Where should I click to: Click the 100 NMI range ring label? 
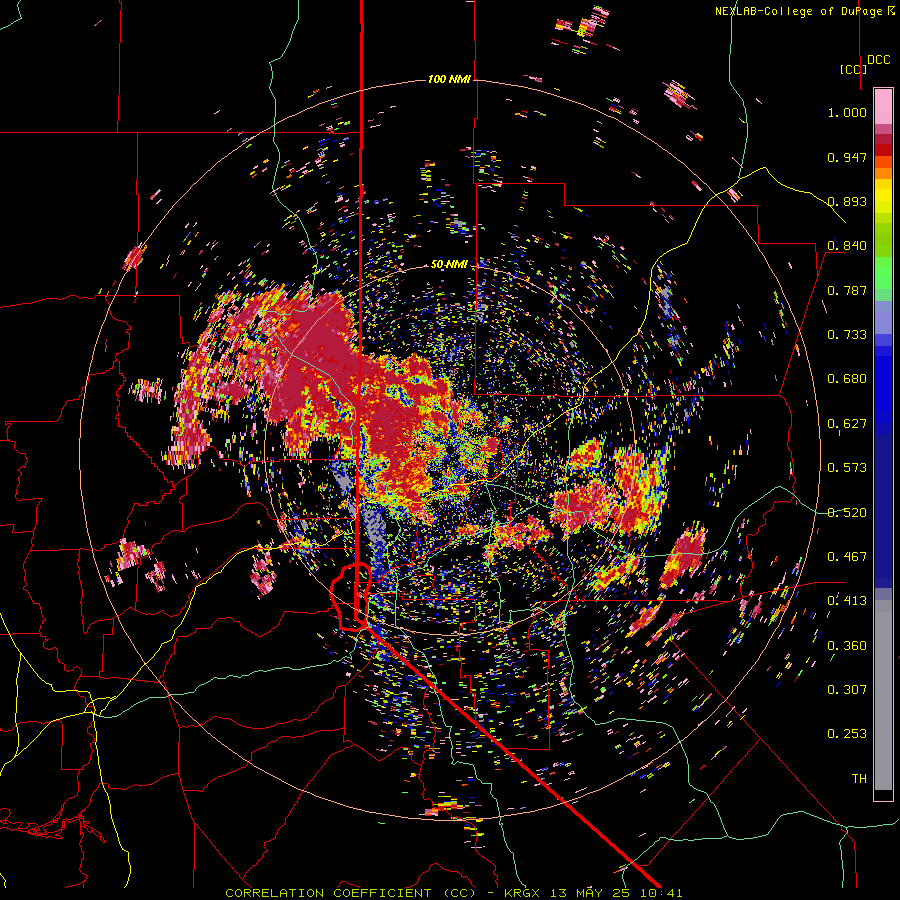pos(449,79)
